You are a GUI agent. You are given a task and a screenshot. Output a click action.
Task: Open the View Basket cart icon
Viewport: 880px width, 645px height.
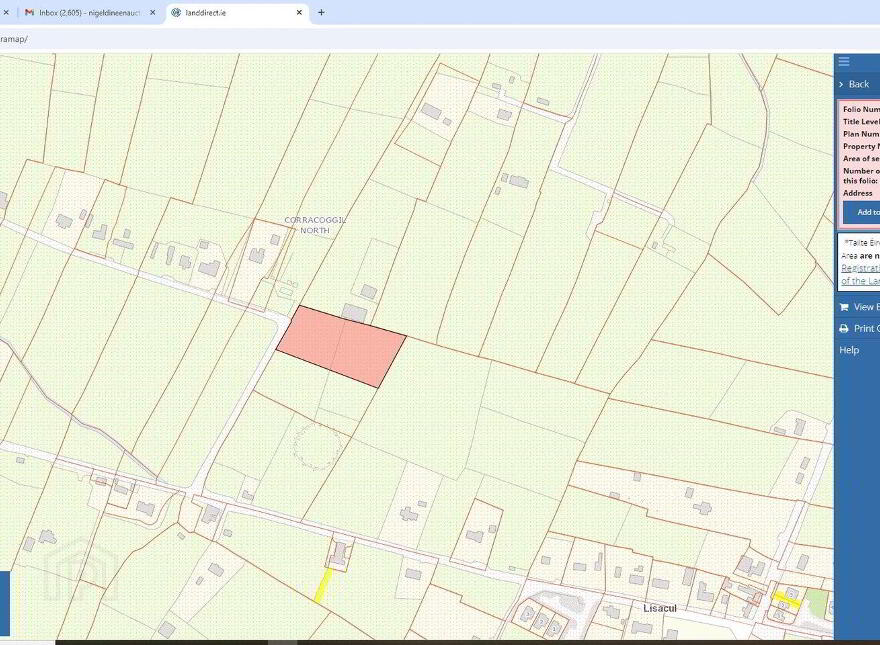pos(844,307)
